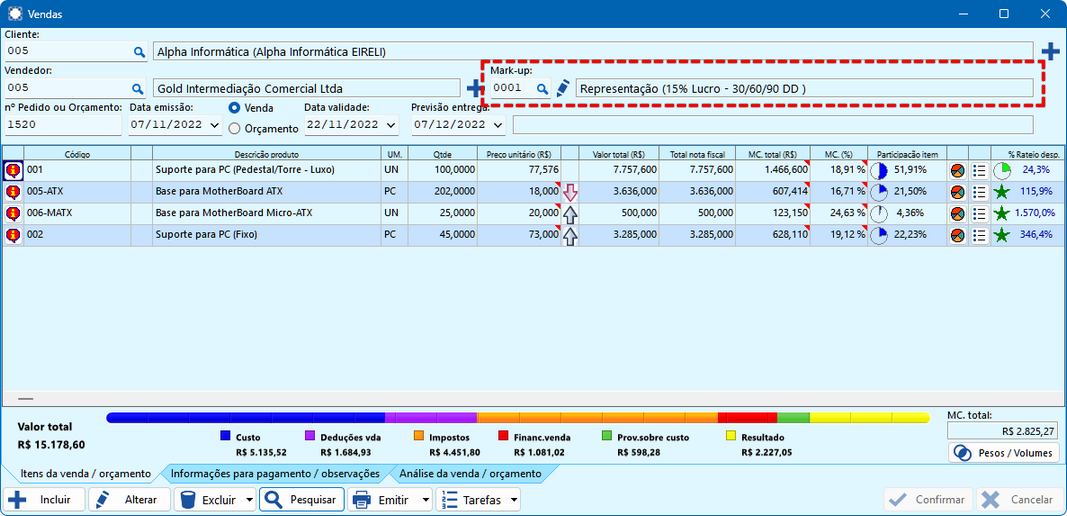Click the Tarefas list button
This screenshot has width=1067, height=516.
471,500
